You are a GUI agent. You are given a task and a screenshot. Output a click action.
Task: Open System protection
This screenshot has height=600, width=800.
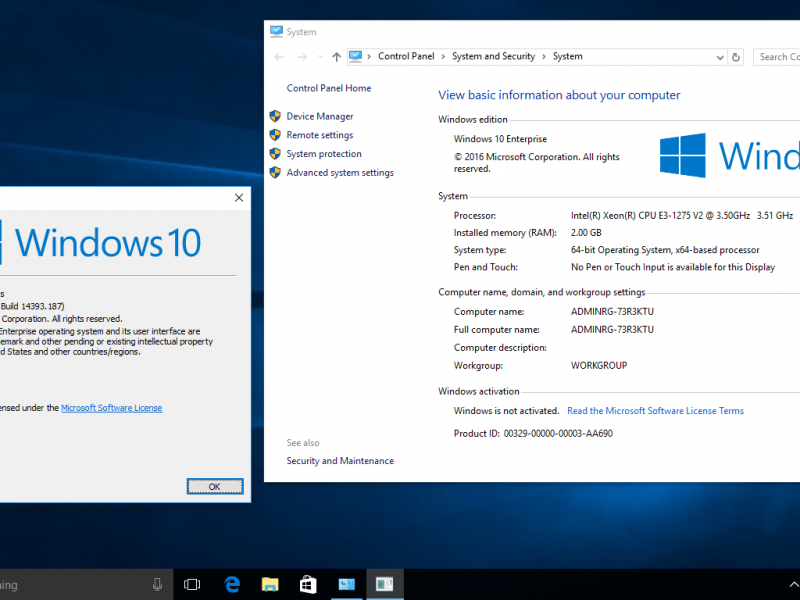coord(324,154)
